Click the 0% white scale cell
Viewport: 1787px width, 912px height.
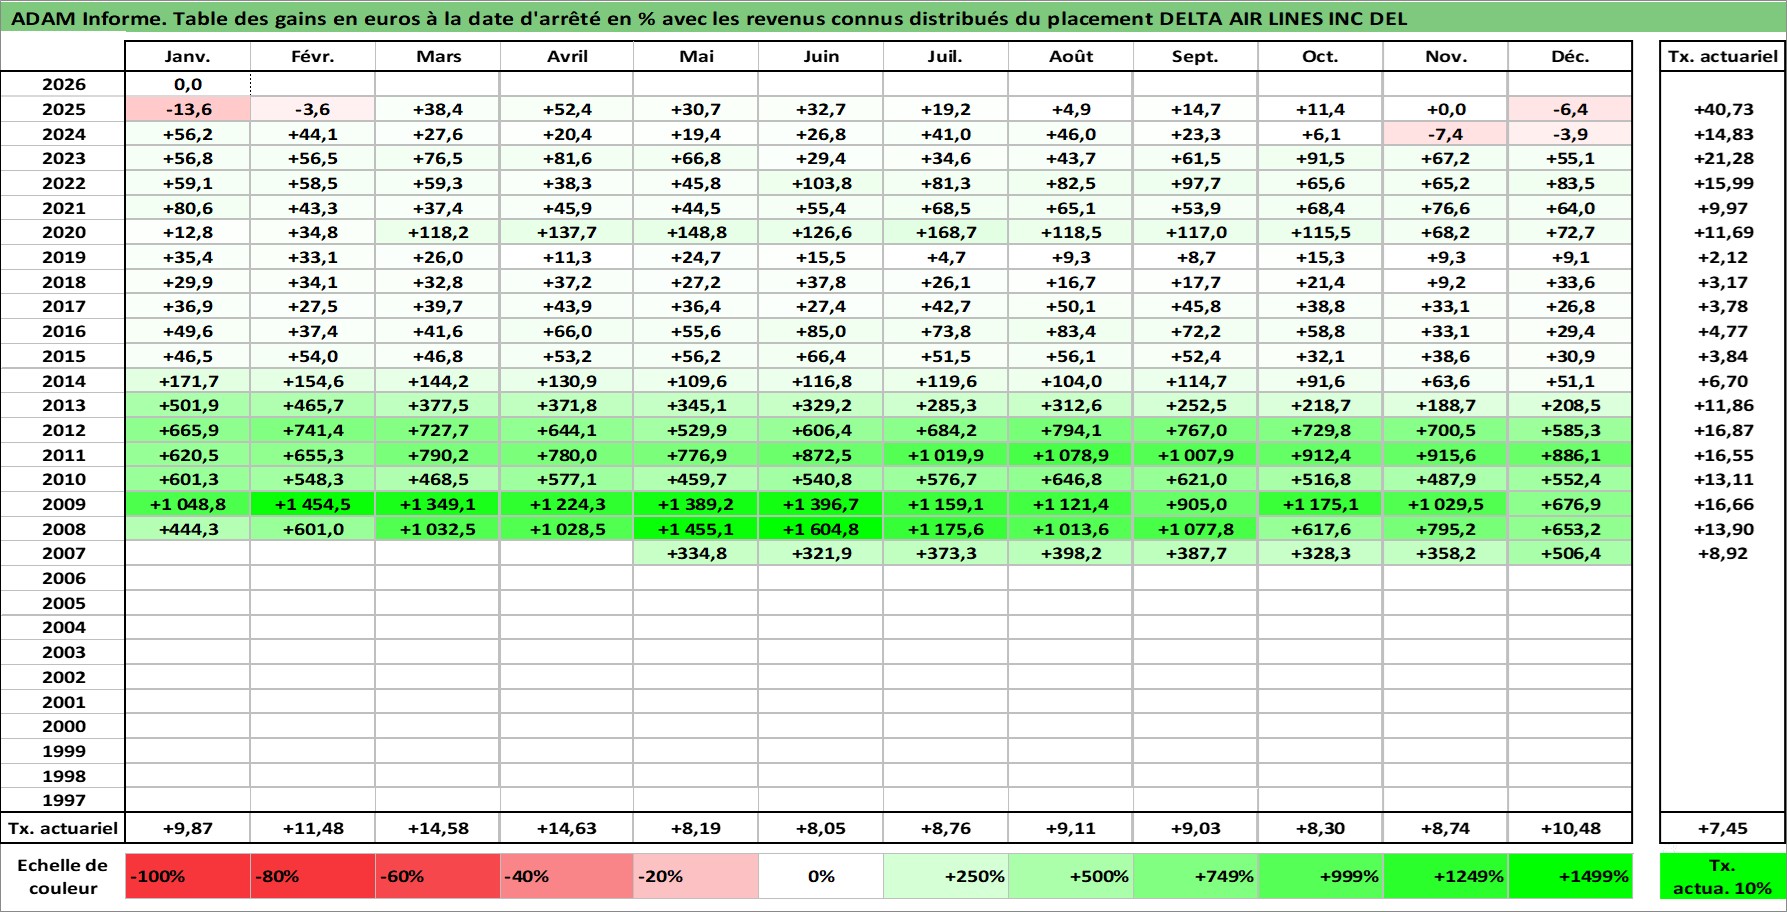point(821,876)
